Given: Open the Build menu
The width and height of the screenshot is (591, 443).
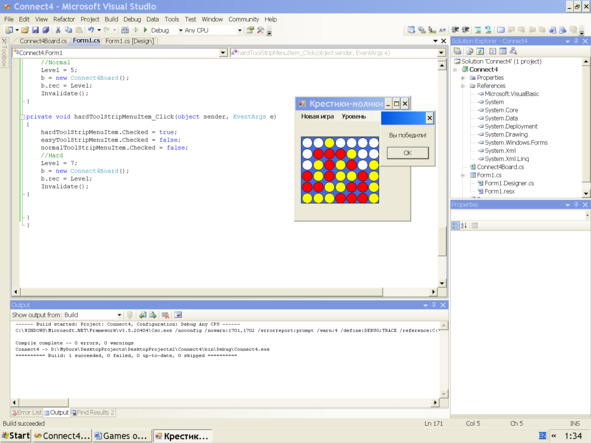Looking at the screenshot, I should click(111, 19).
